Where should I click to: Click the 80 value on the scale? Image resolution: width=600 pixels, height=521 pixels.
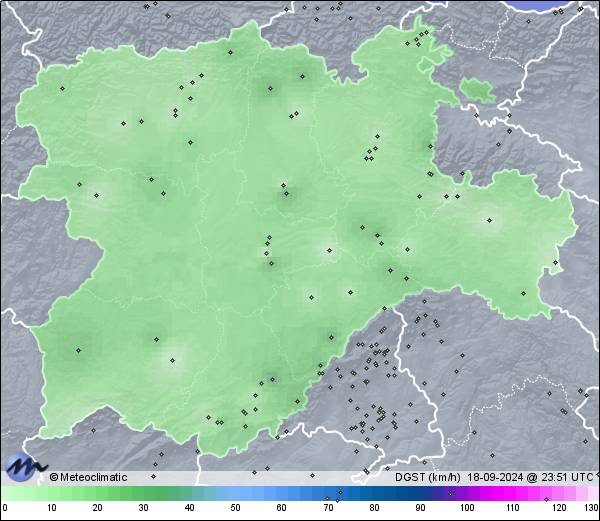(x=374, y=508)
